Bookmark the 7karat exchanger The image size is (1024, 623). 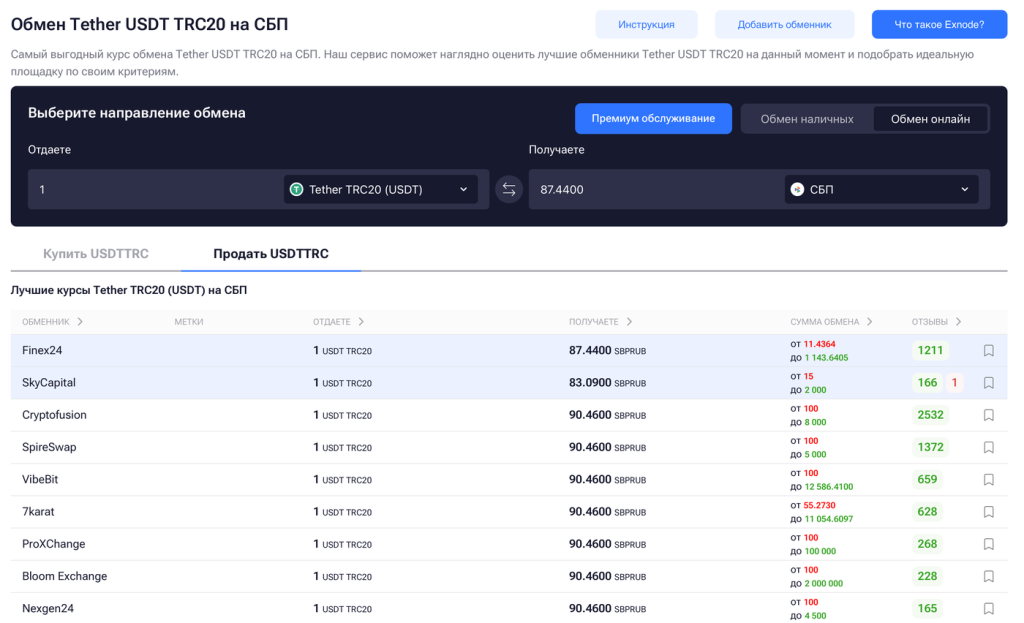coord(988,511)
